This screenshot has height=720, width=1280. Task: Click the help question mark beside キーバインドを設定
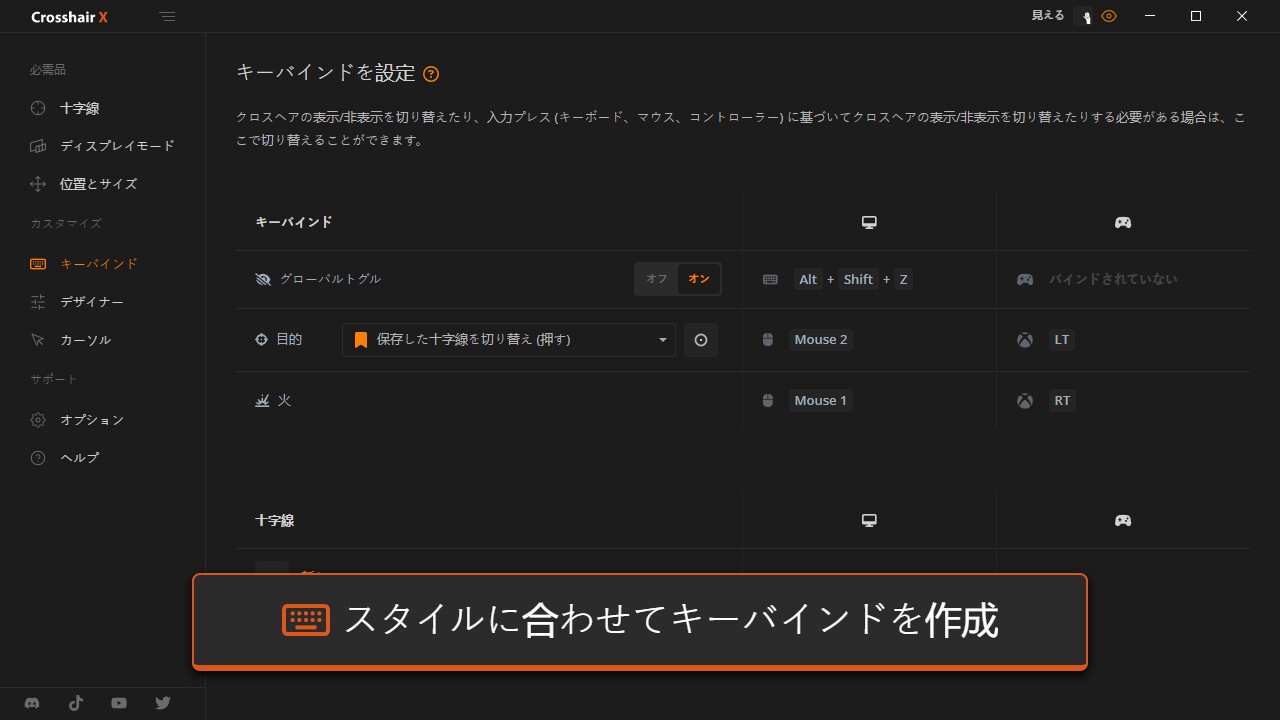point(431,74)
